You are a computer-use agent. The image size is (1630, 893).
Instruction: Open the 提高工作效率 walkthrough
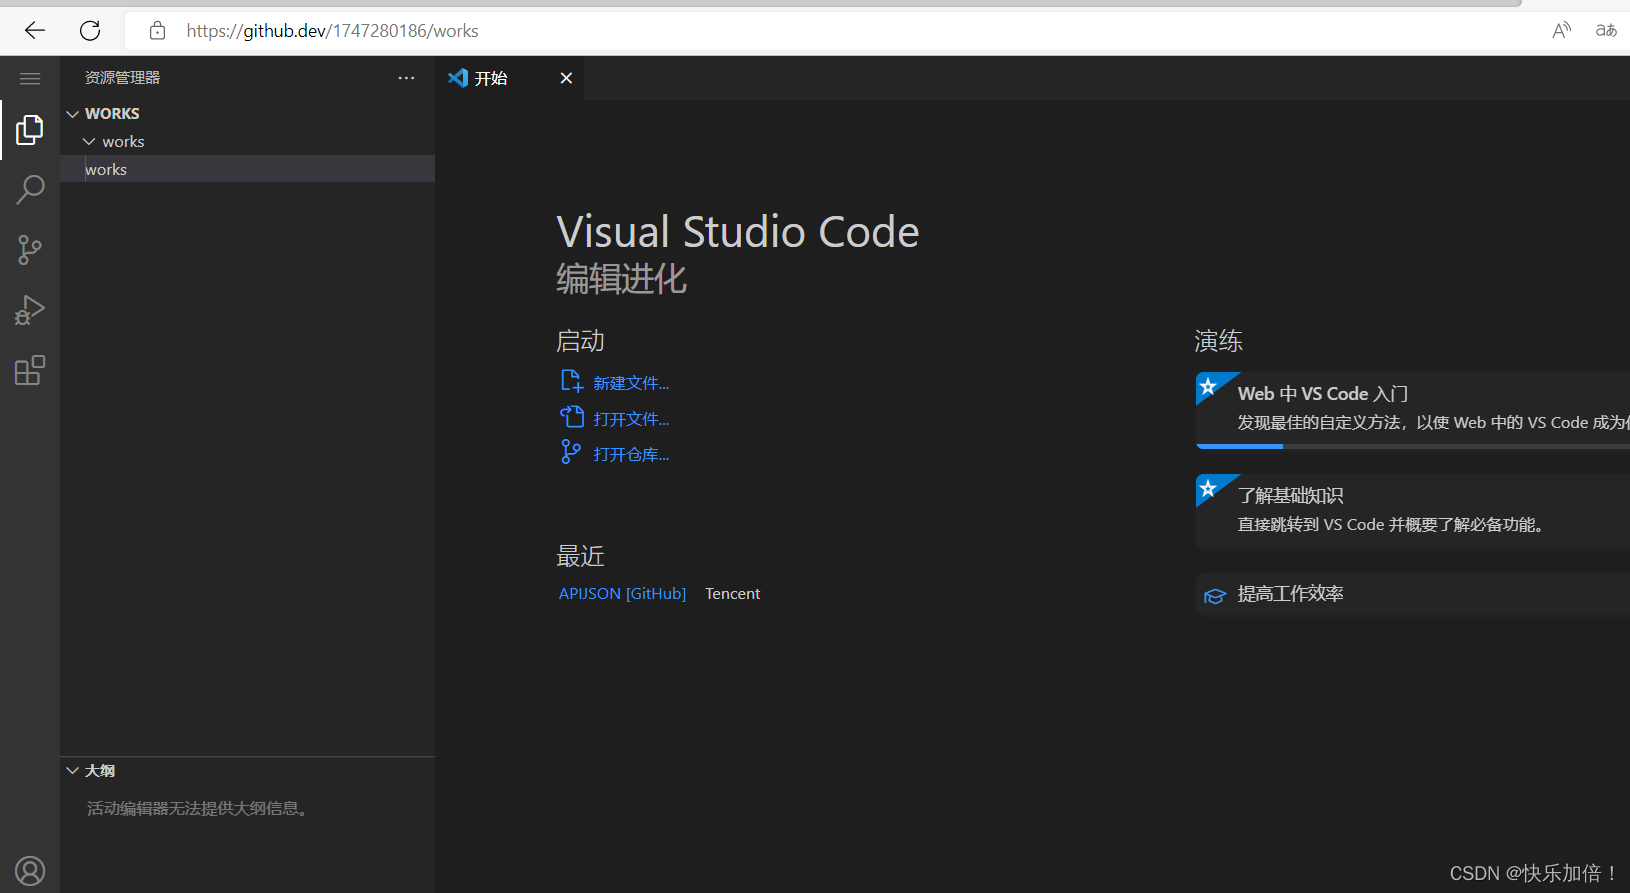1413,594
